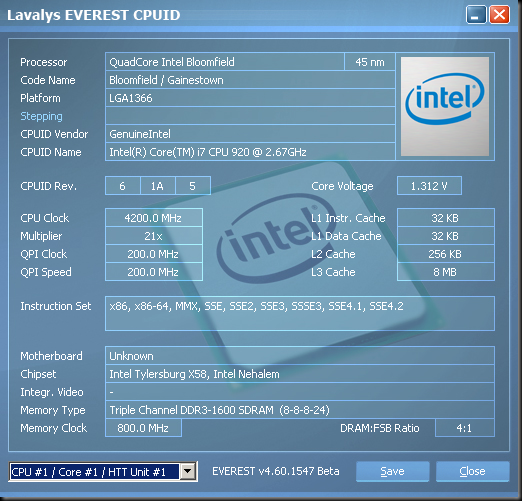Click the '4:1' DRAM:FSB ratio value
The height and width of the screenshot is (501, 522).
point(465,428)
